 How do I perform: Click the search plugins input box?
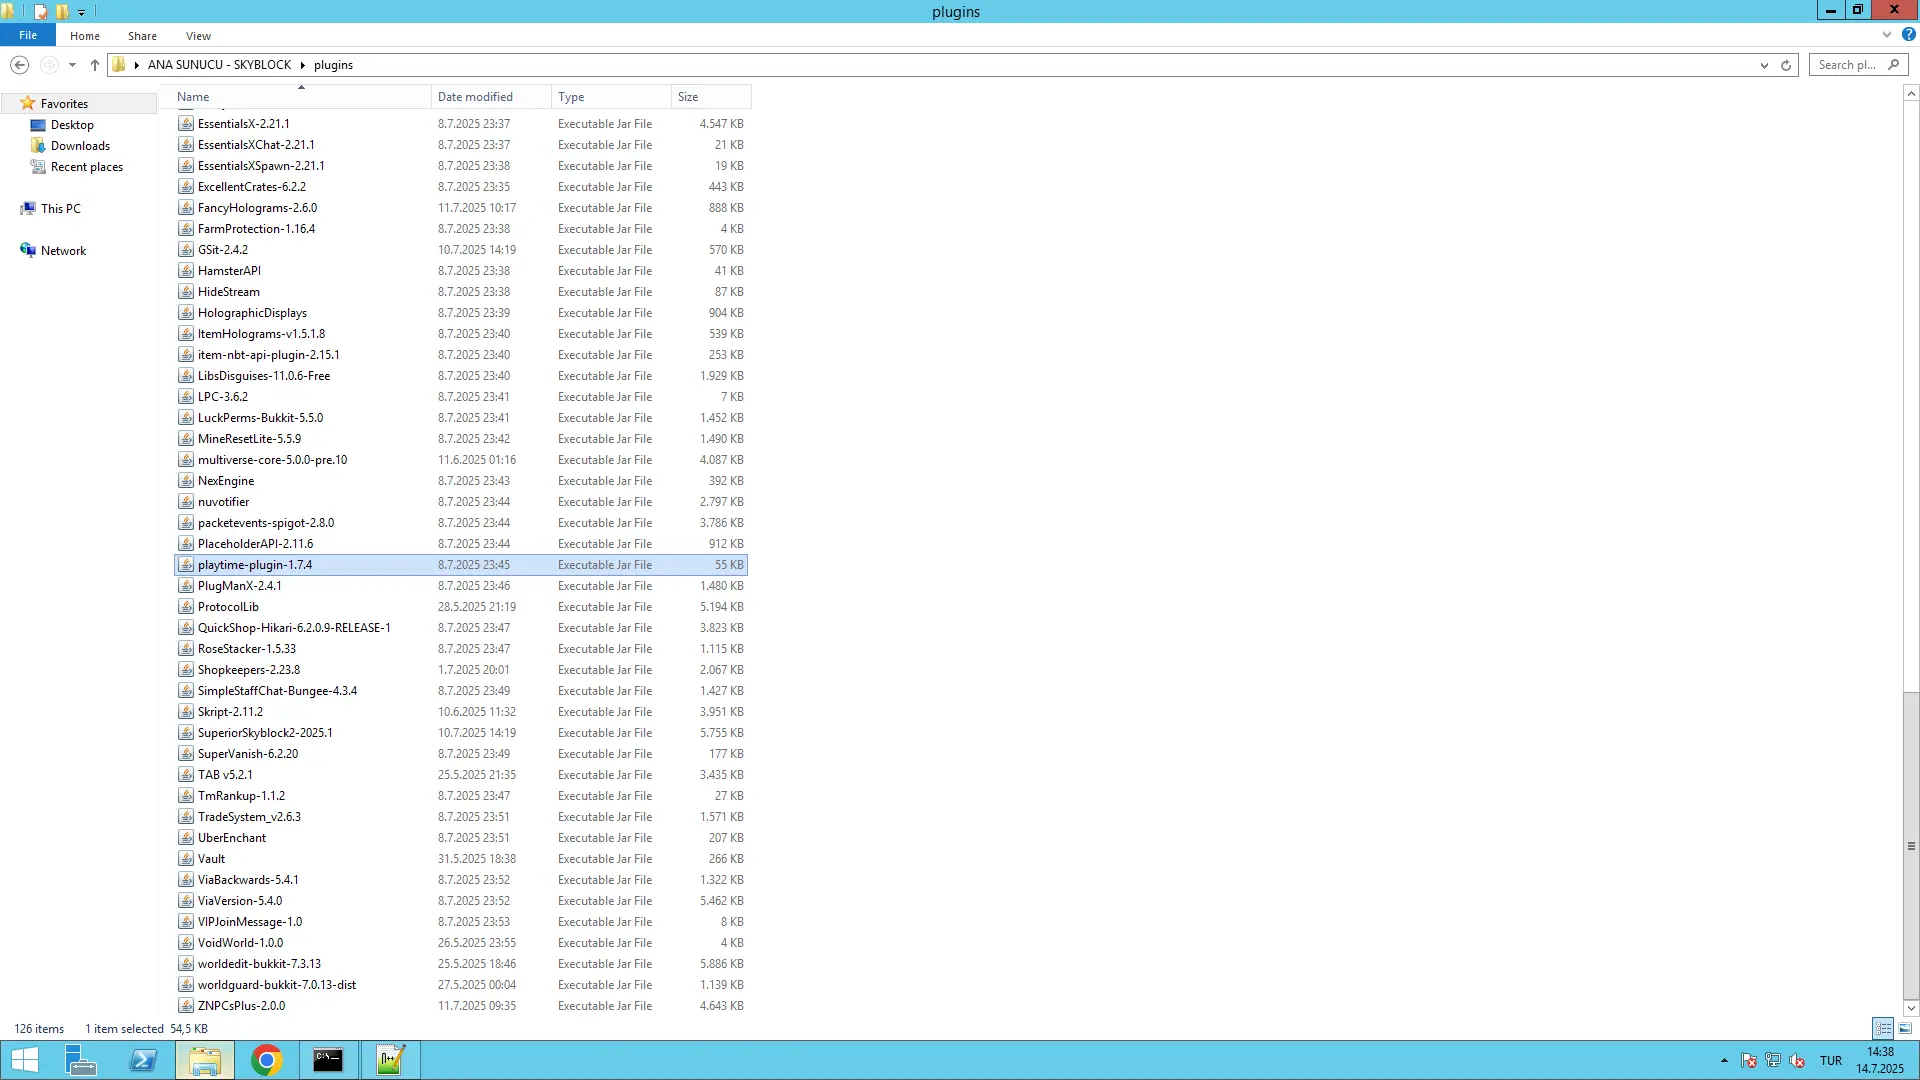(1857, 65)
